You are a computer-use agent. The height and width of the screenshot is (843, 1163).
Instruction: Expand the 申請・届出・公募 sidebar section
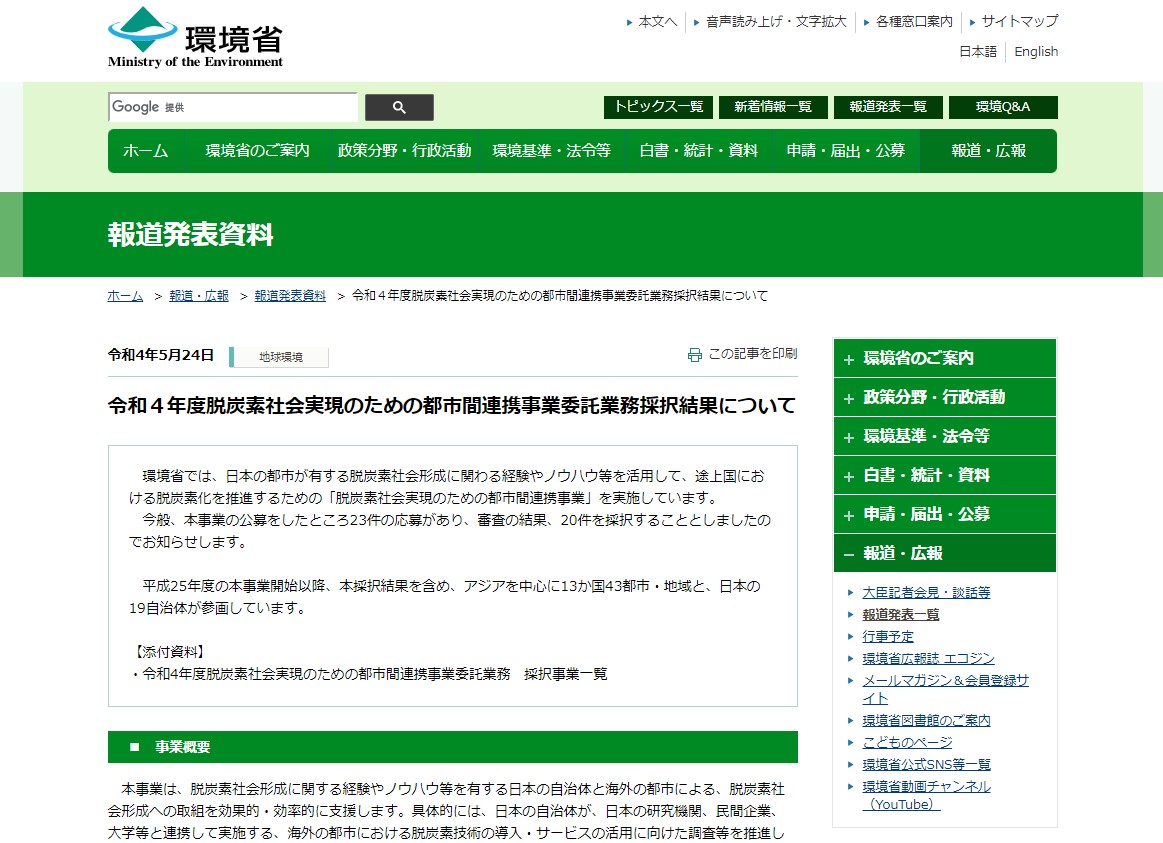coord(944,514)
